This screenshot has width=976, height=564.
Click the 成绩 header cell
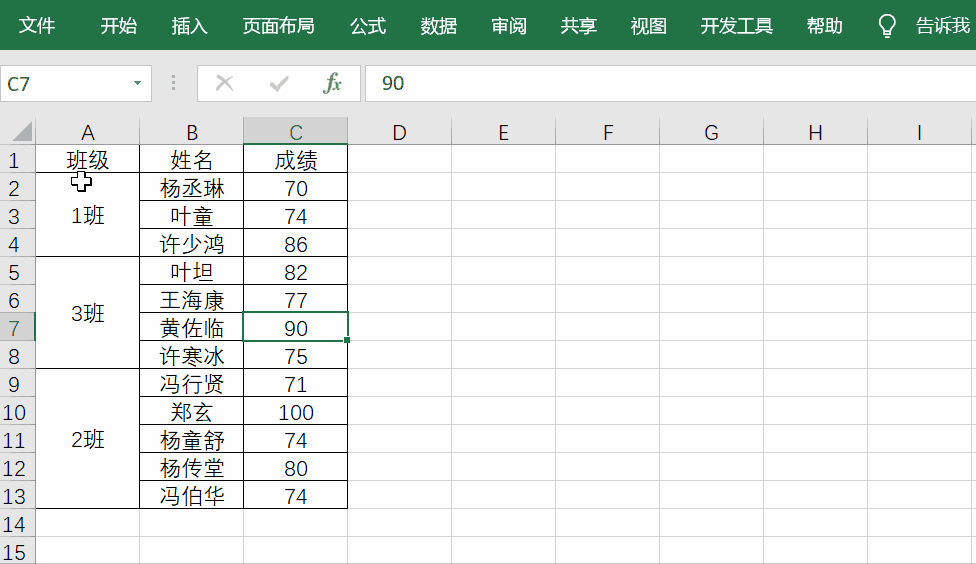click(296, 159)
